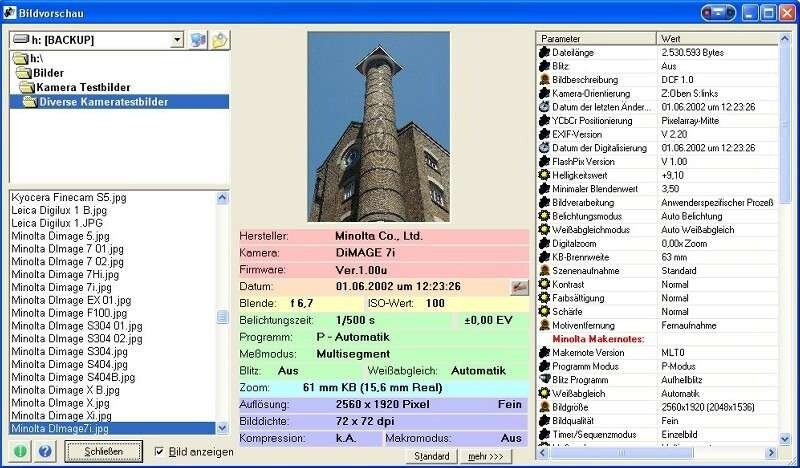Screen dimensions: 800x468
Task: Click the Schließen button
Action: [104, 452]
